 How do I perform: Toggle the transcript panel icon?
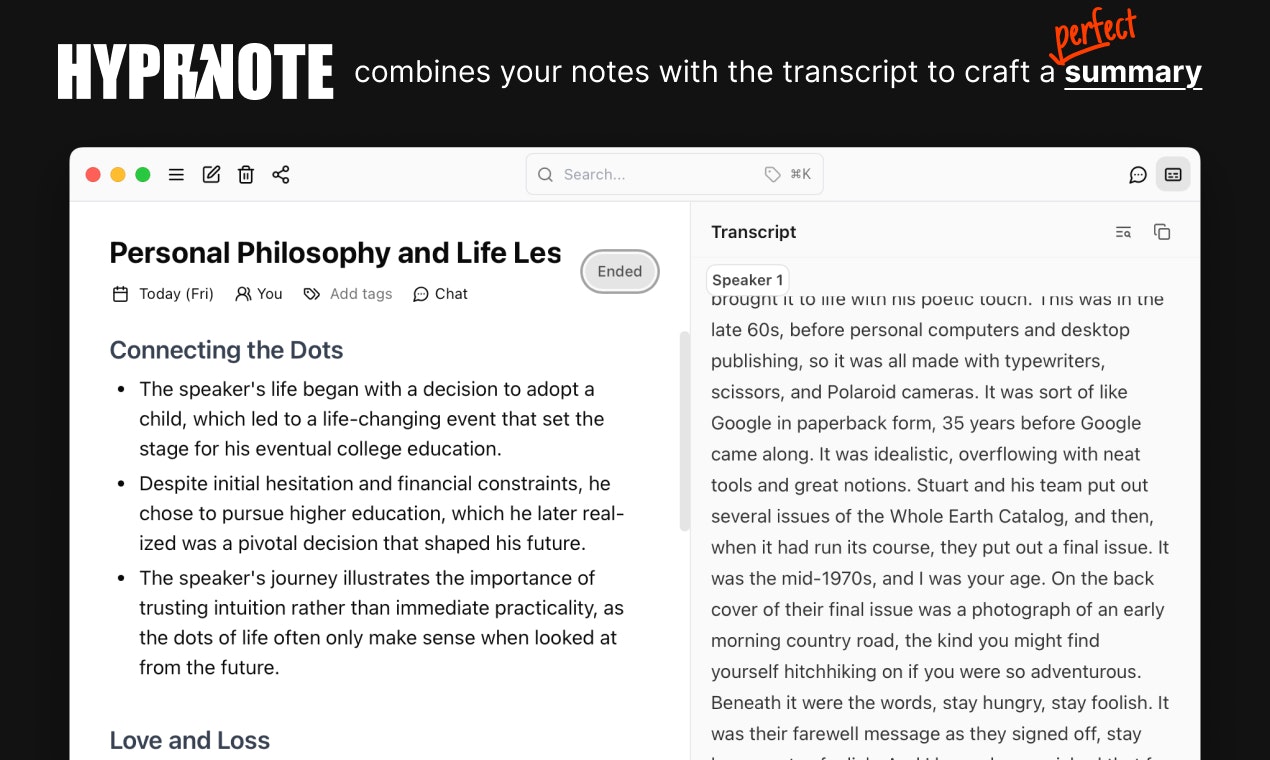(1173, 175)
